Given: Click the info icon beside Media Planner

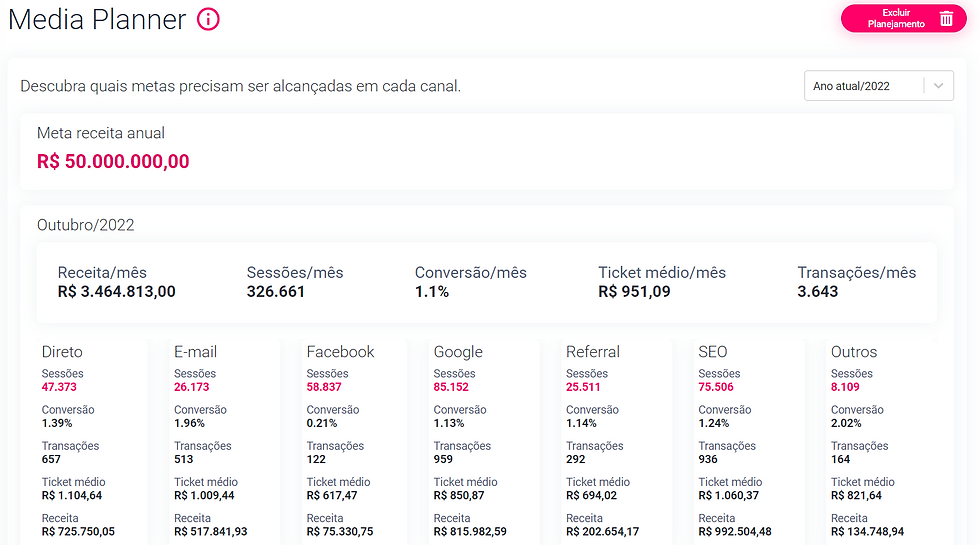Looking at the screenshot, I should coord(208,19).
